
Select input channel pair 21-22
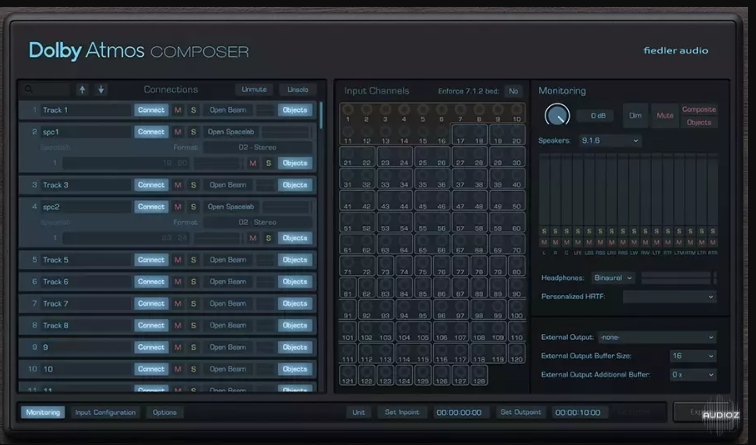coord(357,157)
